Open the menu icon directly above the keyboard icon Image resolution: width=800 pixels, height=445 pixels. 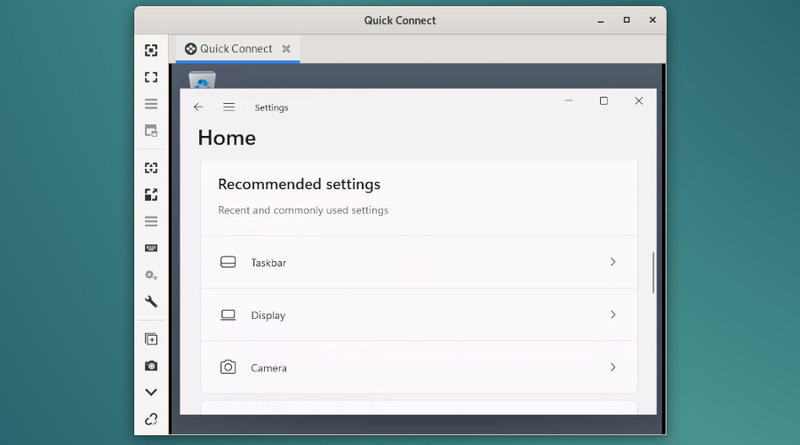pos(151,221)
